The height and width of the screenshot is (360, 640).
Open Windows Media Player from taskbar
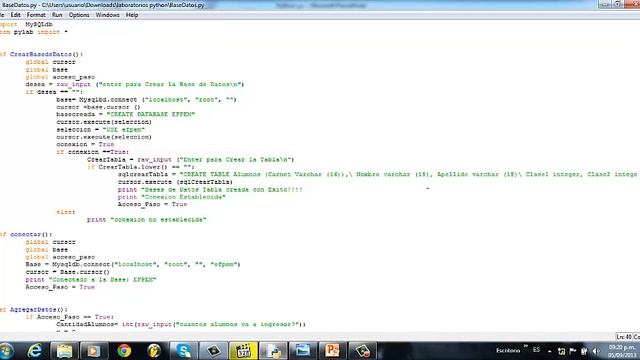point(93,351)
